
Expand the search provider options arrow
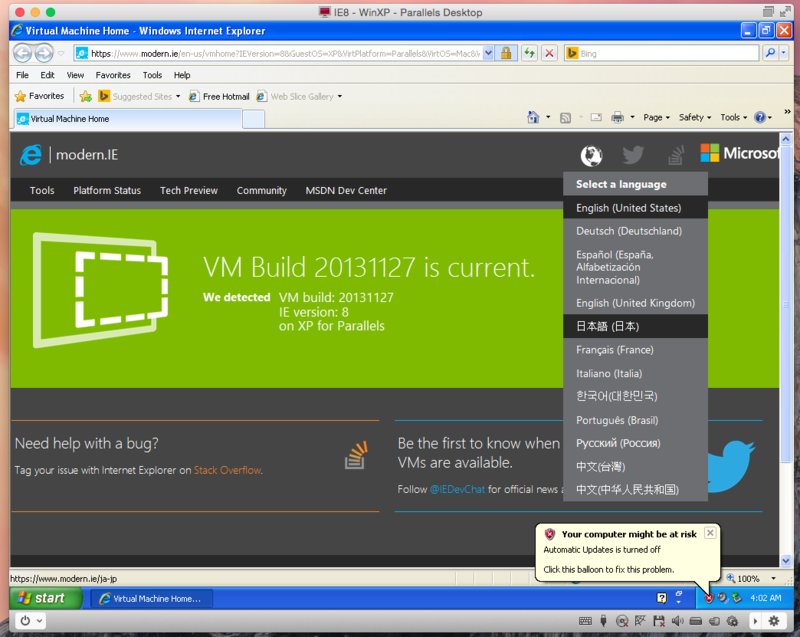pyautogui.click(x=784, y=53)
